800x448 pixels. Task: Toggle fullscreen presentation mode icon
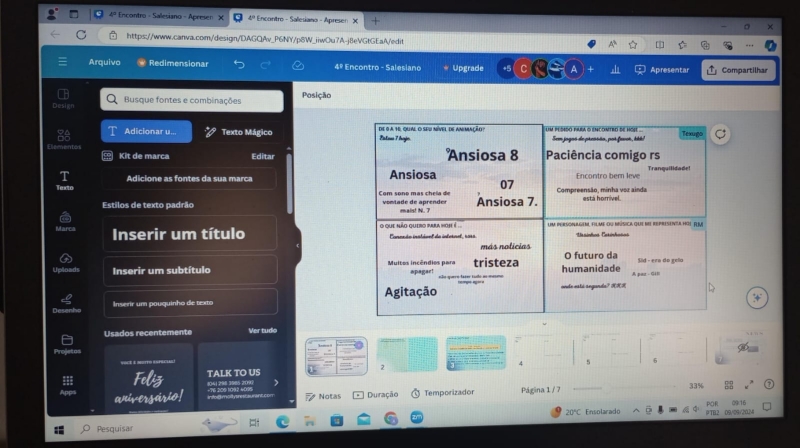point(748,385)
